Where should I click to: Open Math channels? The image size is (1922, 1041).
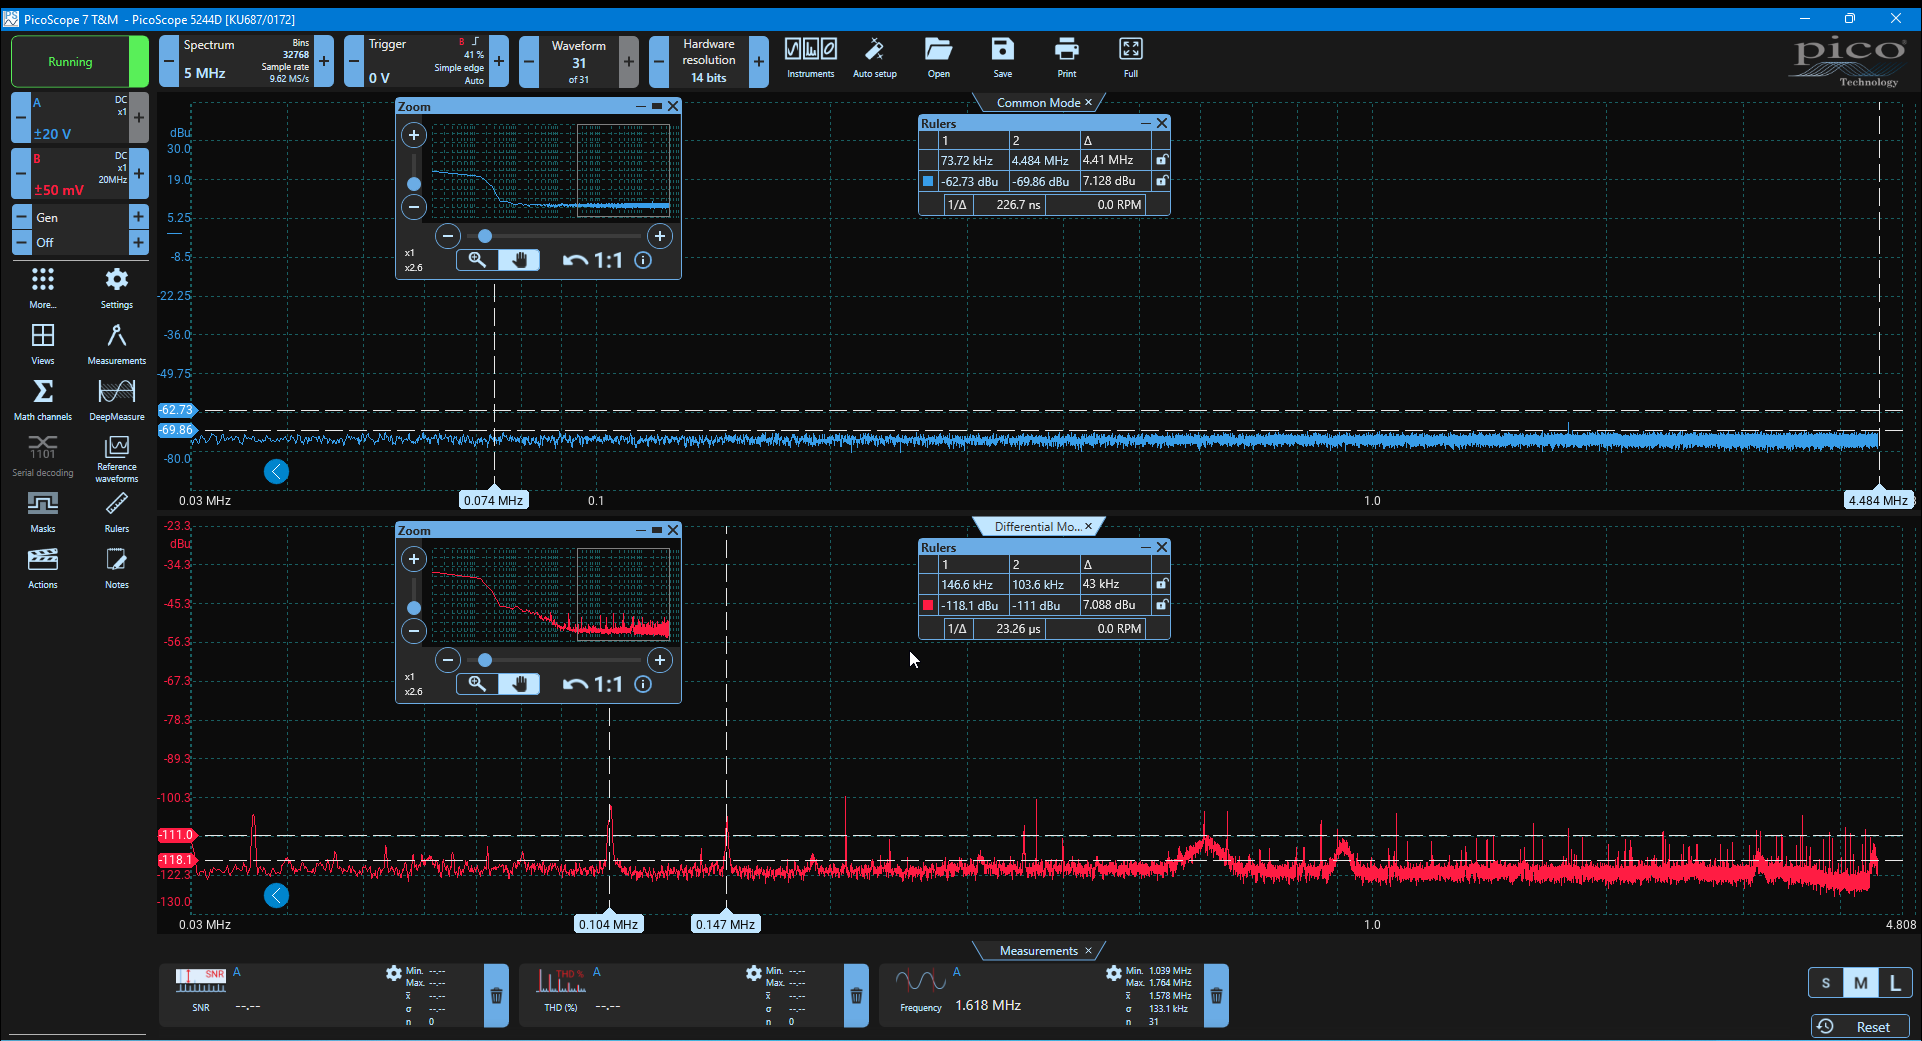(43, 400)
